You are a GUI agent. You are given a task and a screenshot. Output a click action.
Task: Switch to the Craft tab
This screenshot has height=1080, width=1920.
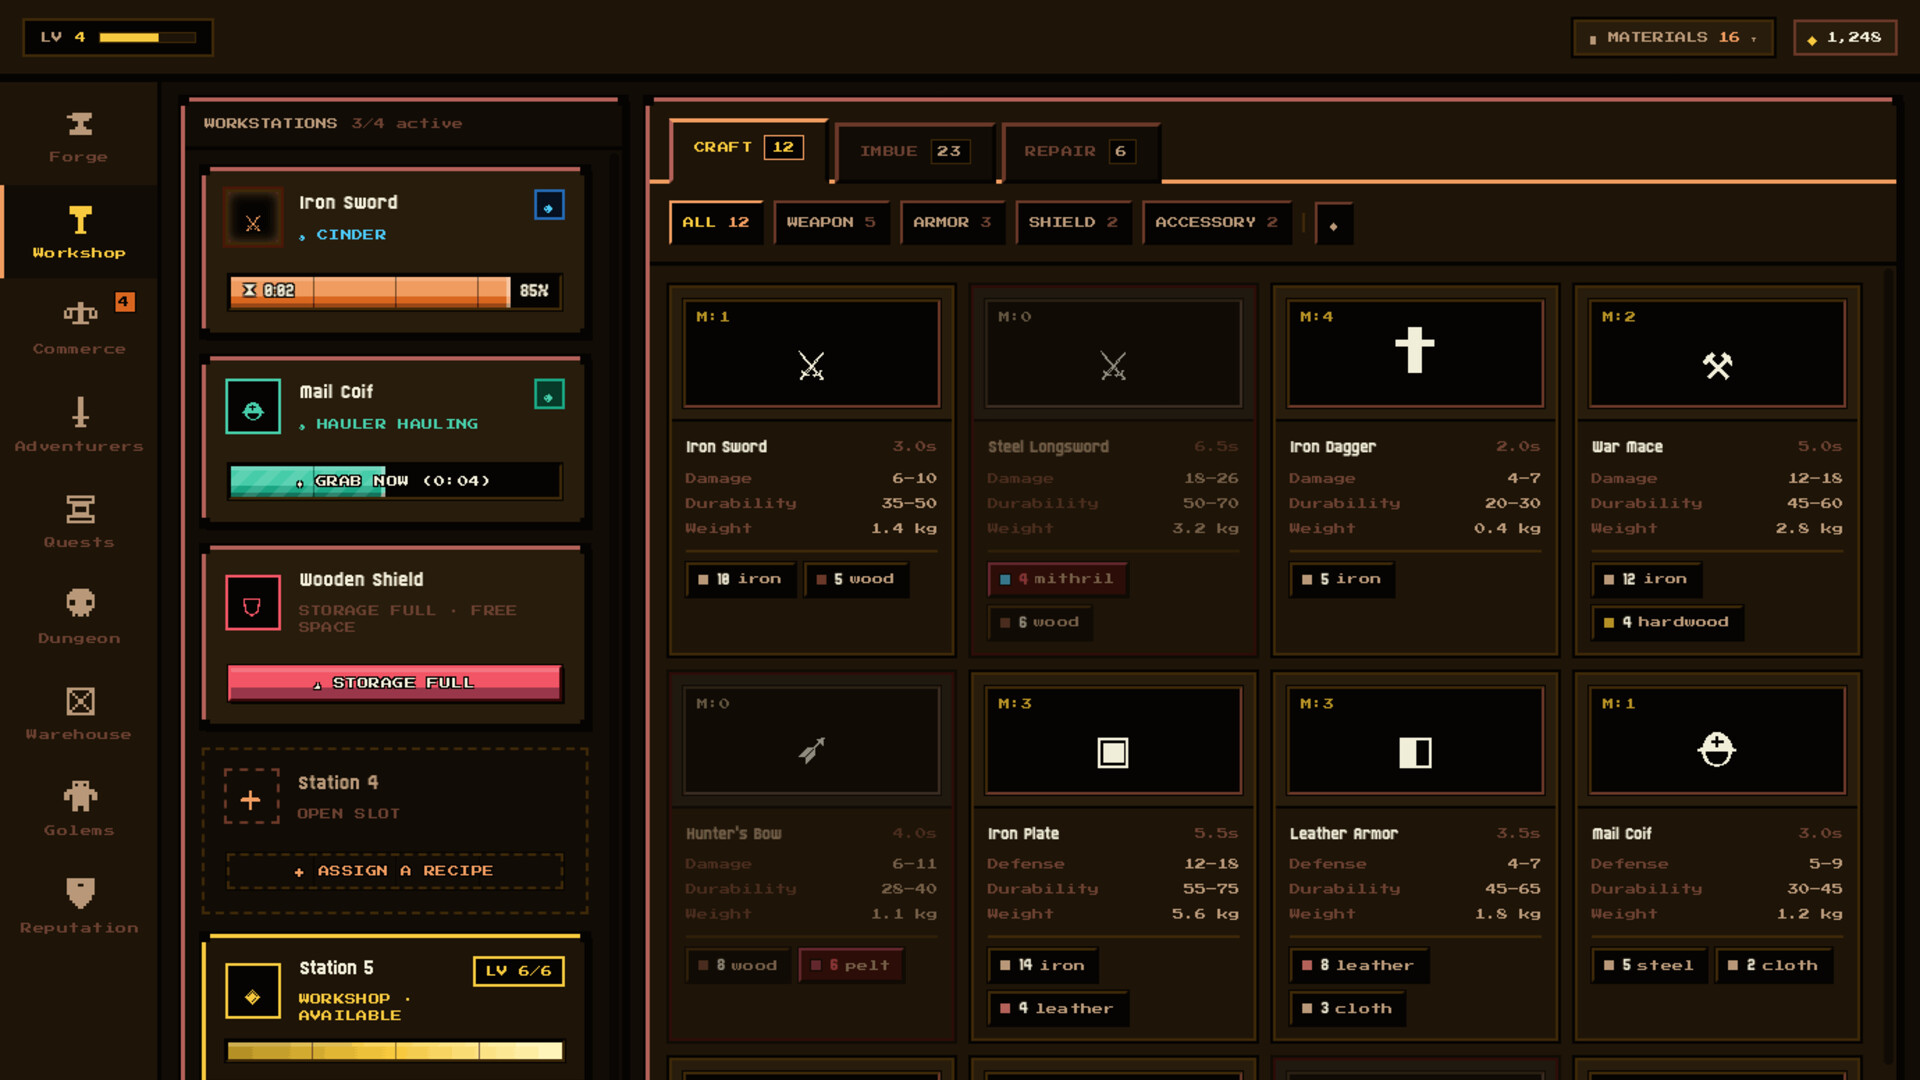(747, 148)
